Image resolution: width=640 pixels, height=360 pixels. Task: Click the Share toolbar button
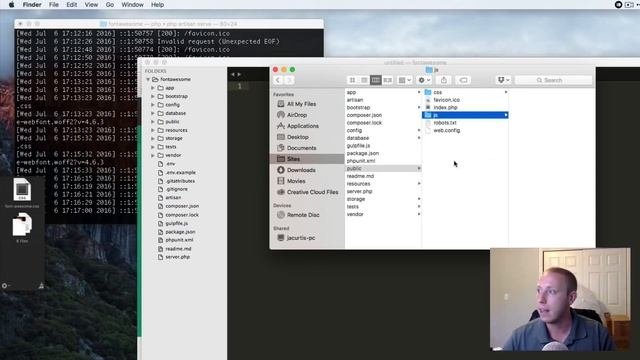coord(444,80)
